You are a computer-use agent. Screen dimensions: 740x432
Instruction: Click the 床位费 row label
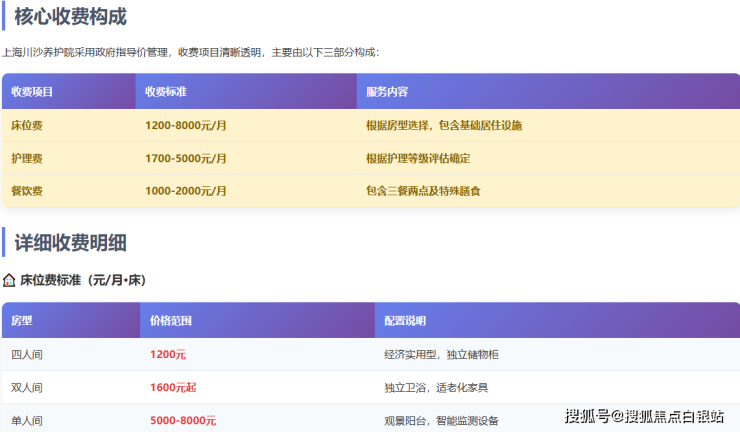point(27,125)
